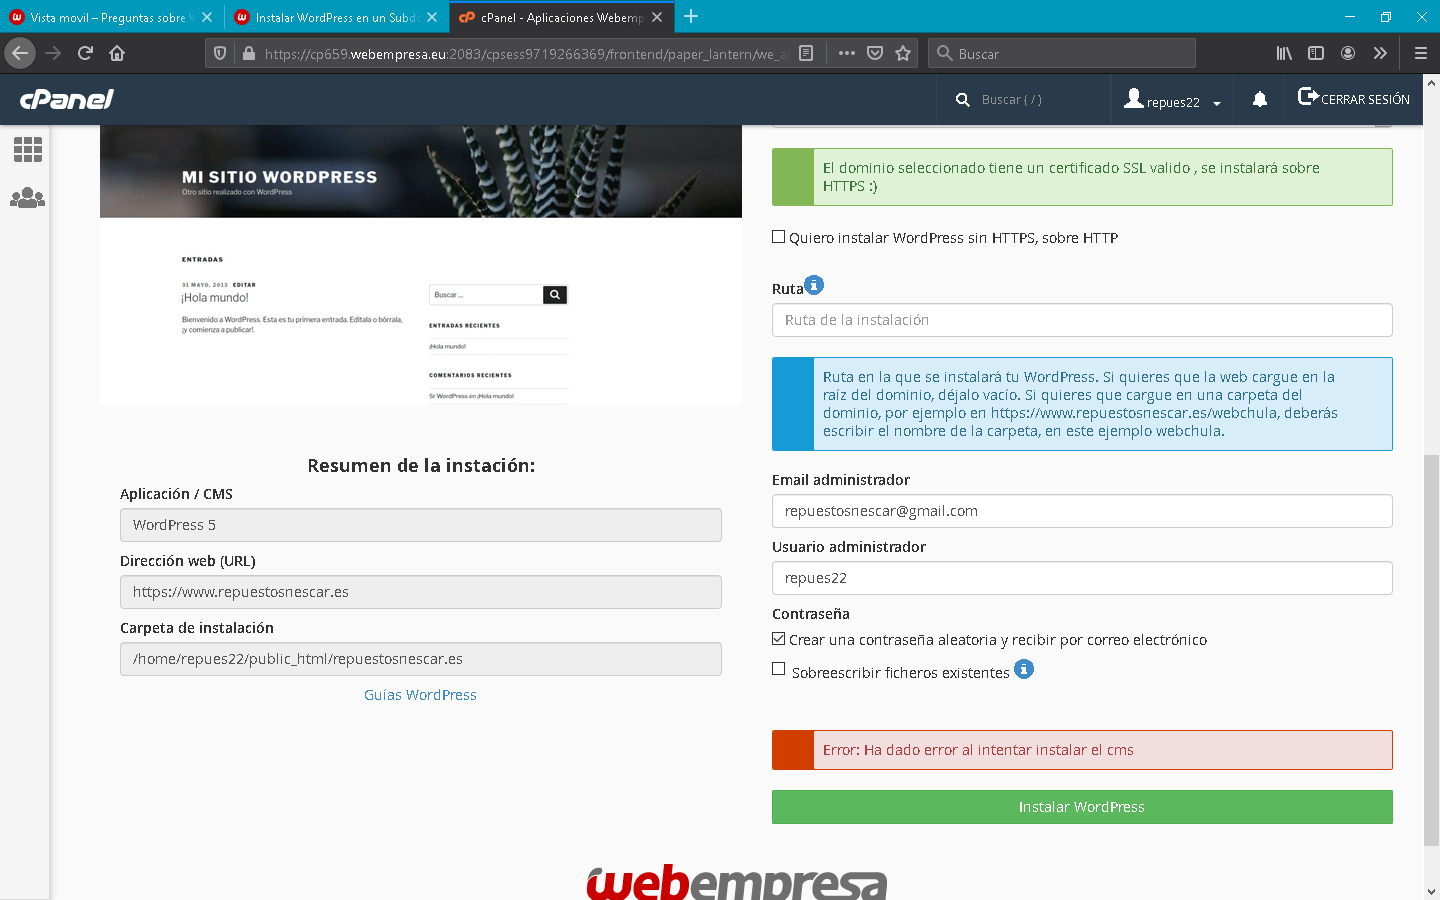Click CERRAR SESIÓN to log out
Viewport: 1440px width, 900px height.
pyautogui.click(x=1354, y=98)
